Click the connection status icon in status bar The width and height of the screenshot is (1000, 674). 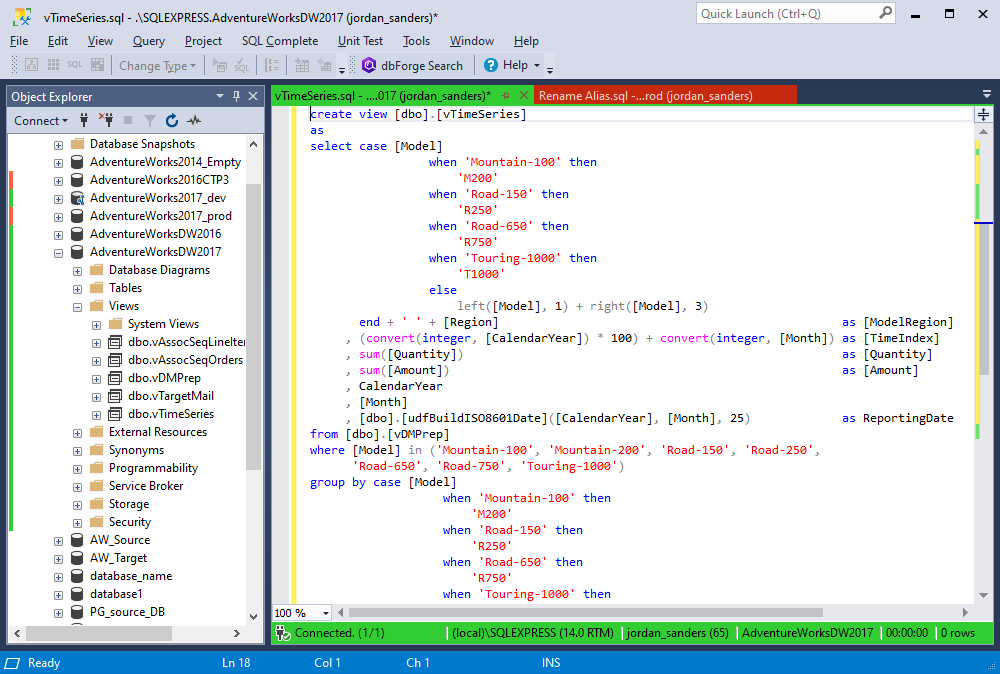click(282, 633)
